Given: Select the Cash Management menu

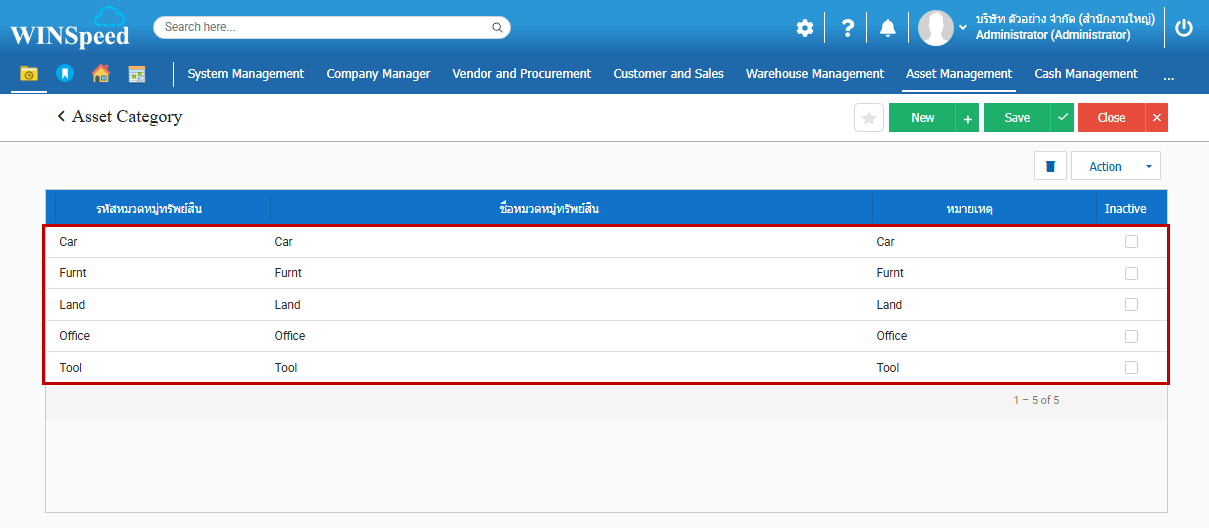Looking at the screenshot, I should coord(1085,74).
